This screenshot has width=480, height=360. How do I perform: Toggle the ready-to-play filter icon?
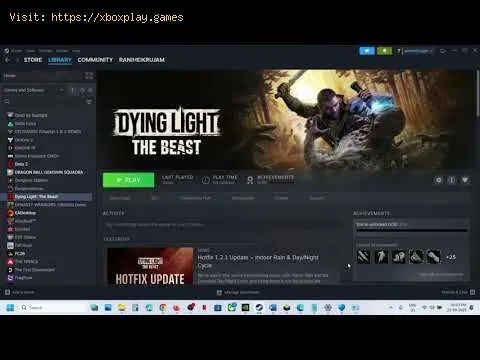pos(90,90)
